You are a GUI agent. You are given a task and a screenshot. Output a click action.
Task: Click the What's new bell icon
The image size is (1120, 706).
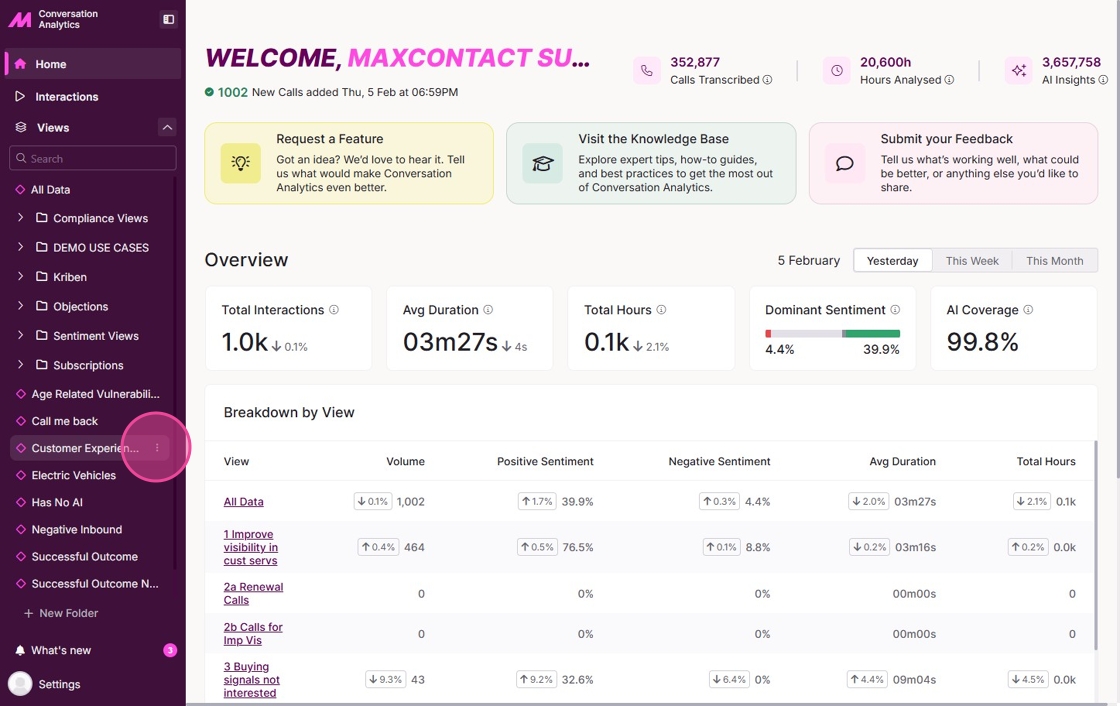tap(20, 650)
